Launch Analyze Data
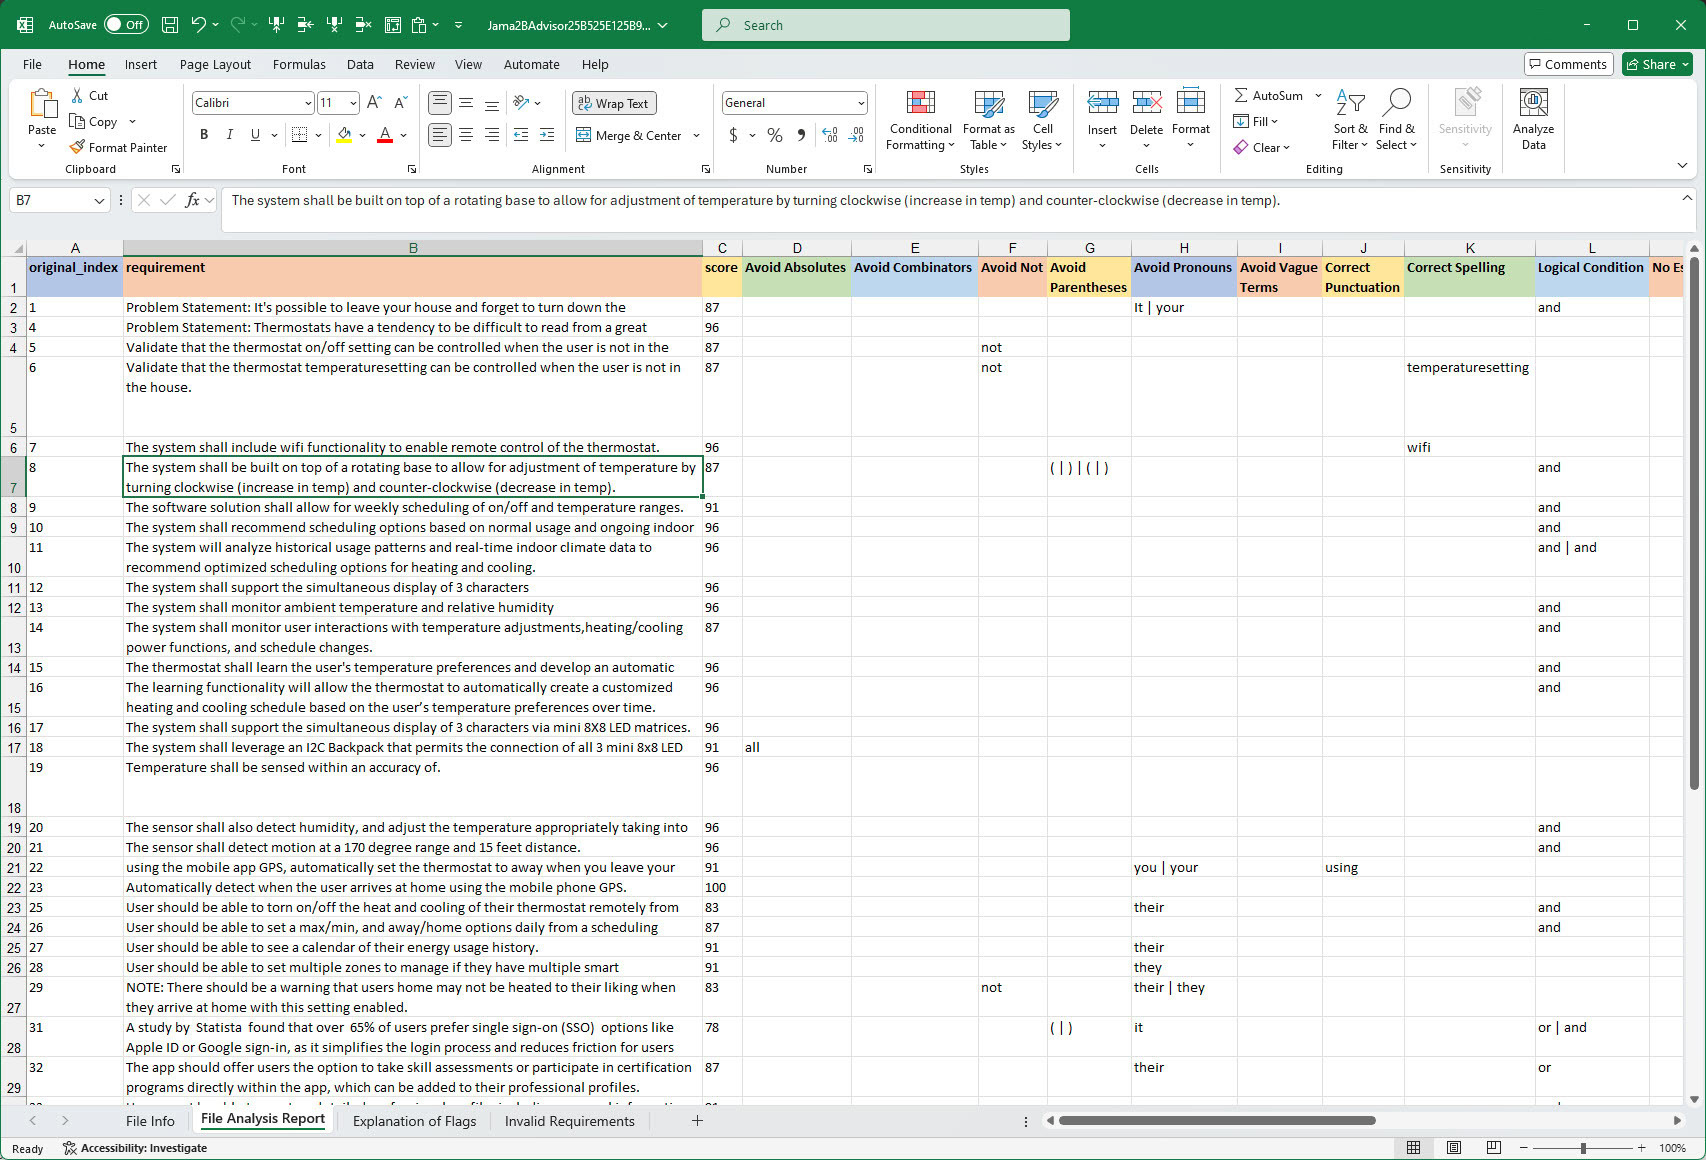 click(x=1533, y=119)
